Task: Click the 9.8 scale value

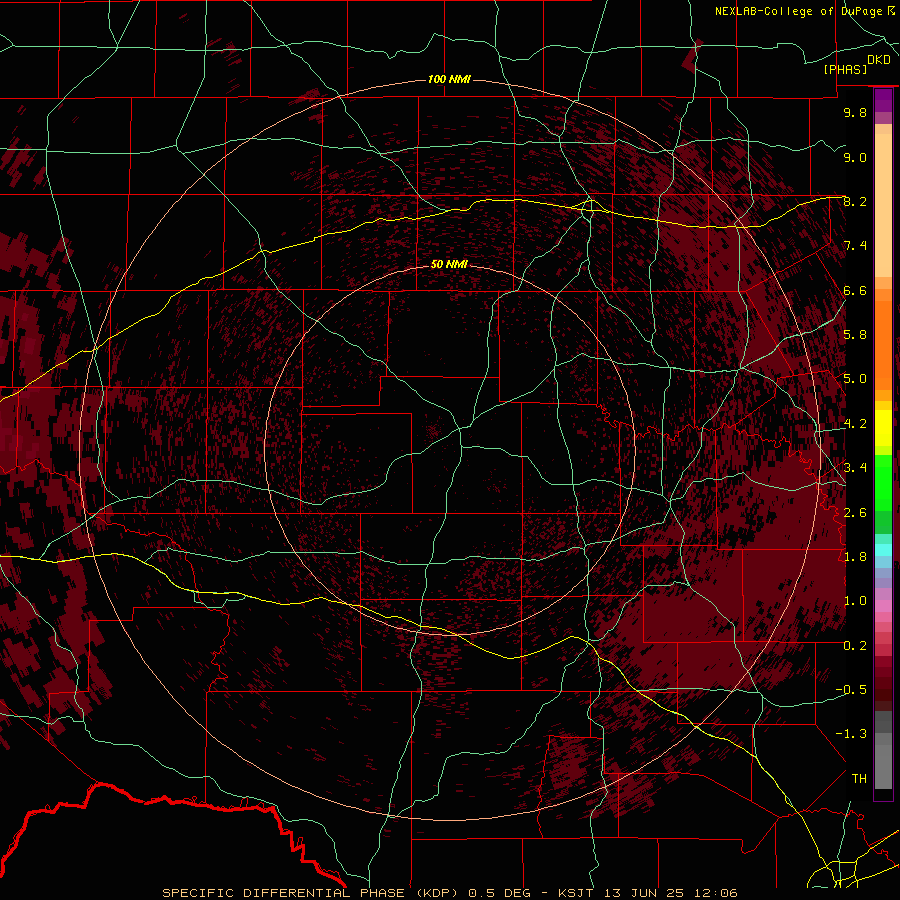Action: pos(855,112)
